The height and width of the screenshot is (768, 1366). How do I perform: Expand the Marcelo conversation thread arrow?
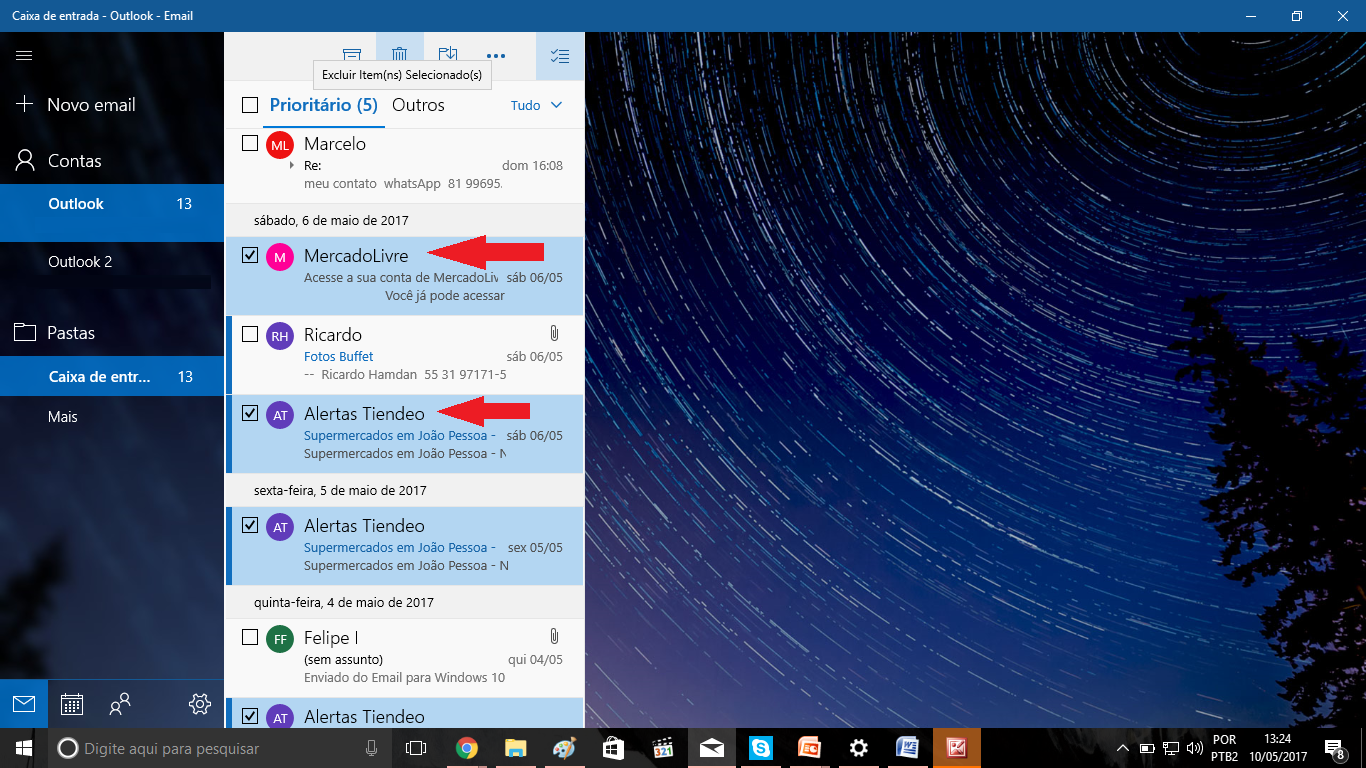(292, 166)
